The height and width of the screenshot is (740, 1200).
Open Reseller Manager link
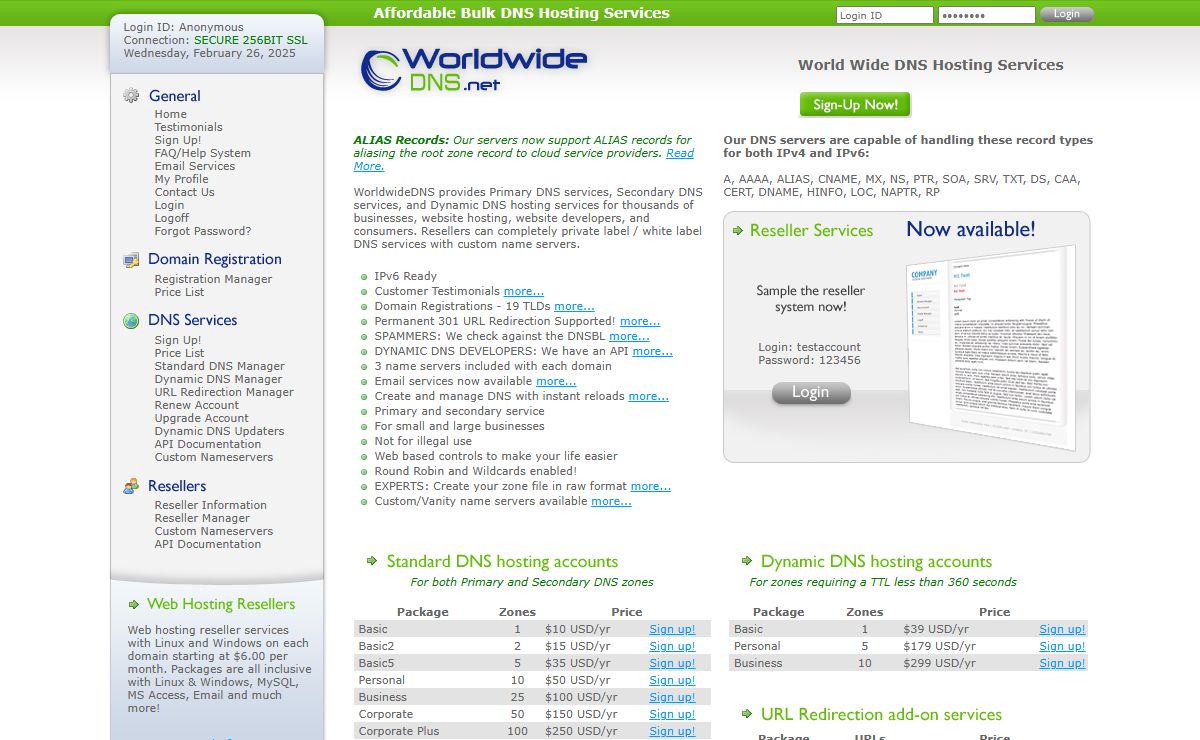pos(202,518)
